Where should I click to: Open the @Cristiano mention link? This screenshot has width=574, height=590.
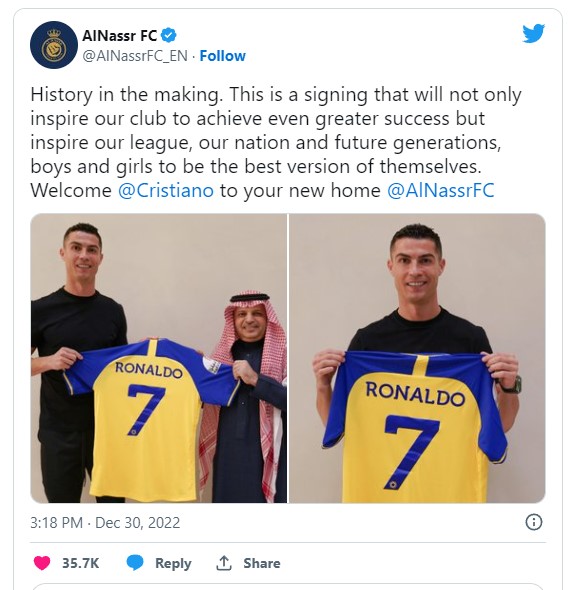(166, 190)
